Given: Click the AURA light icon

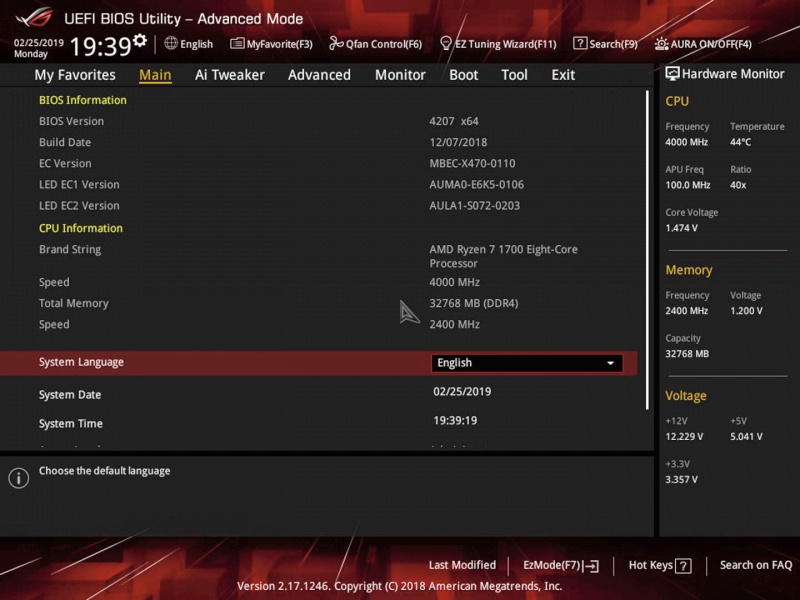Looking at the screenshot, I should pos(661,44).
